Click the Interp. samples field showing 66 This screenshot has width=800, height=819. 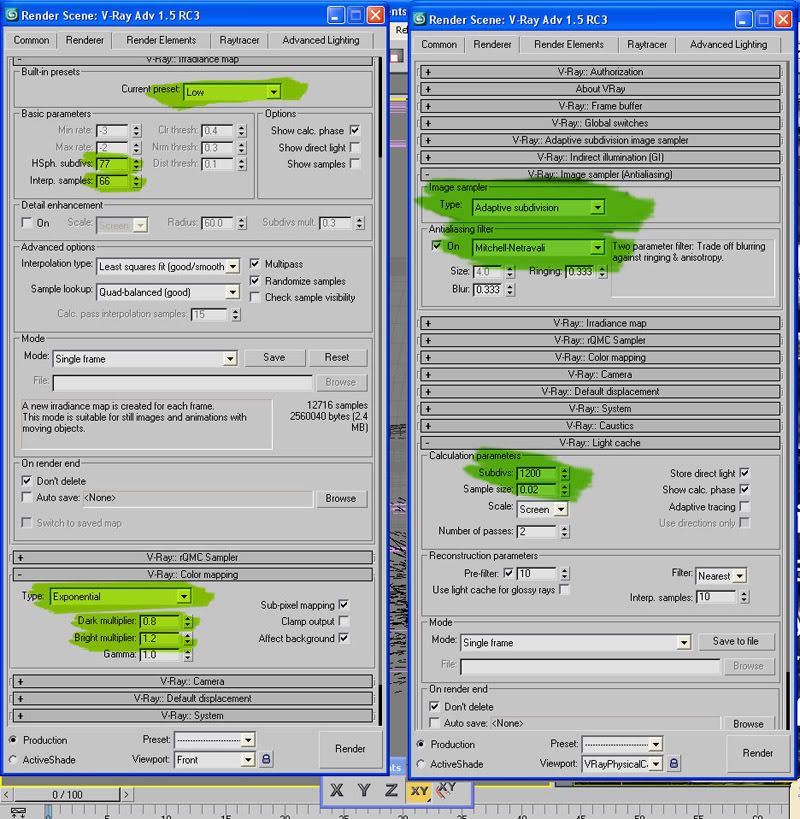(113, 181)
